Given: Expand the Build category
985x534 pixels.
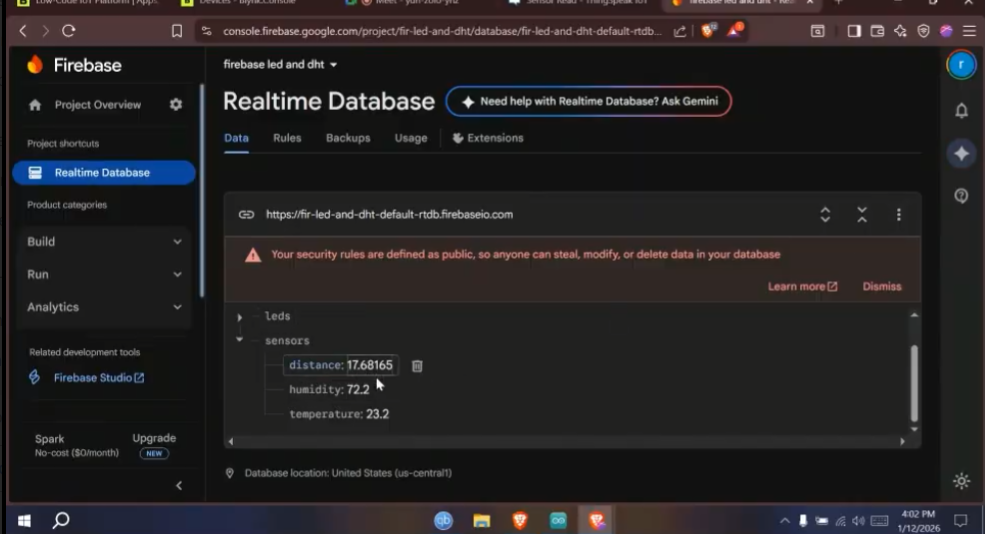Looking at the screenshot, I should tap(104, 242).
